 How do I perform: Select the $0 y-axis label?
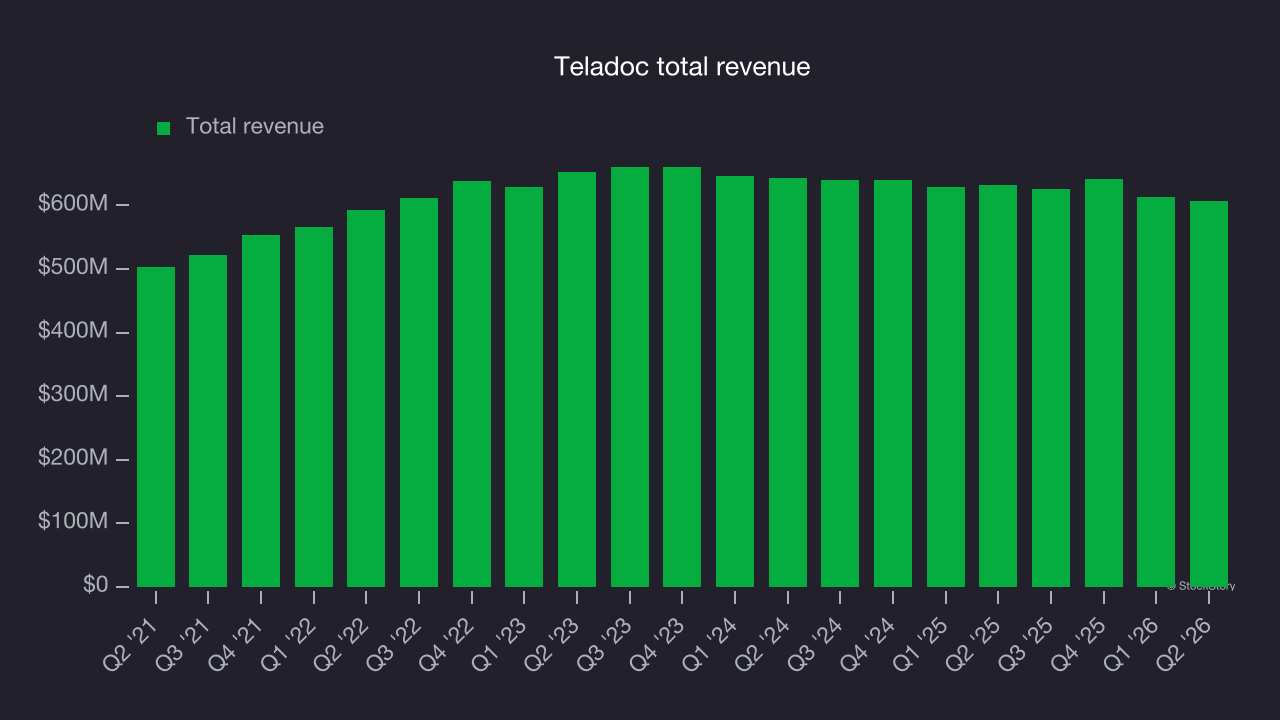(x=94, y=585)
